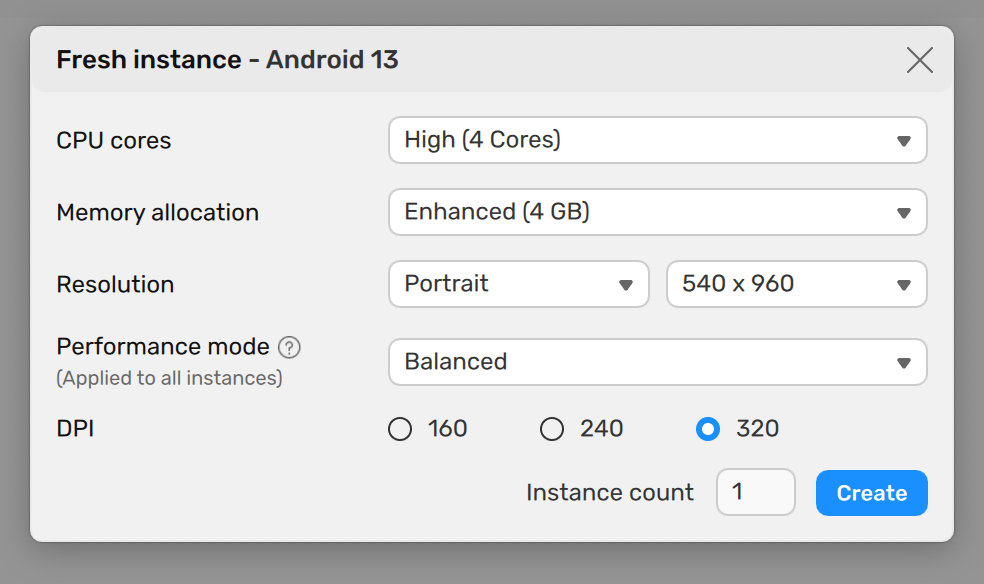This screenshot has height=584, width=984.
Task: Click the 'DPI' label
Action: pos(75,428)
